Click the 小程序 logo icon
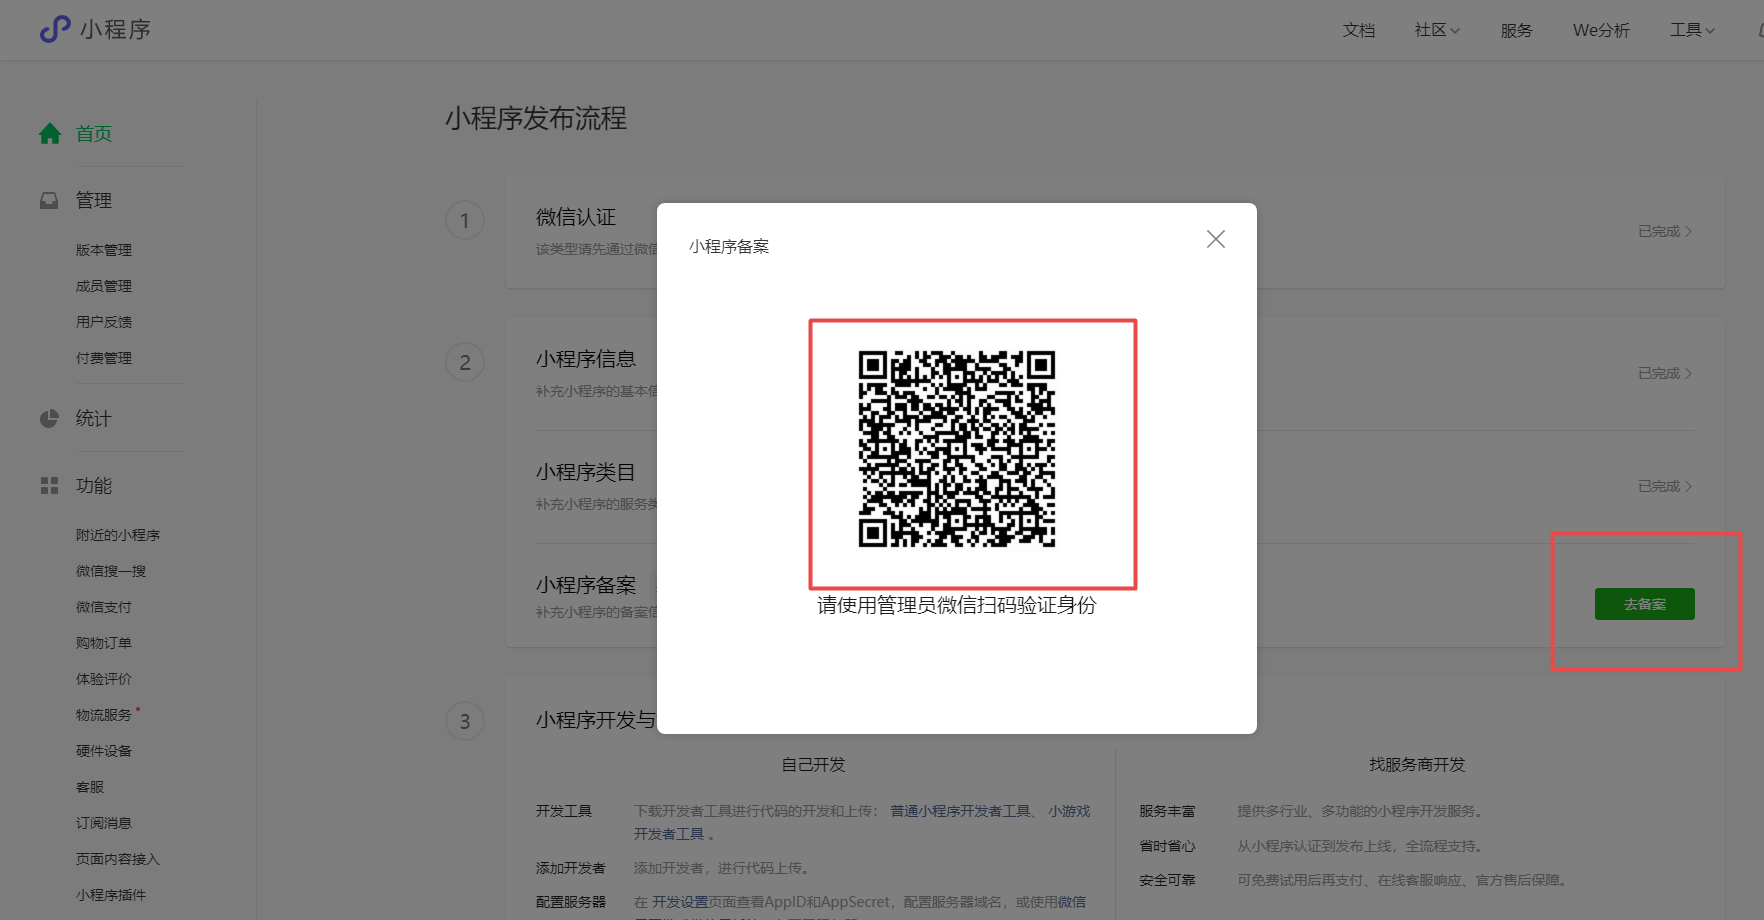Viewport: 1764px width, 920px height. (55, 29)
